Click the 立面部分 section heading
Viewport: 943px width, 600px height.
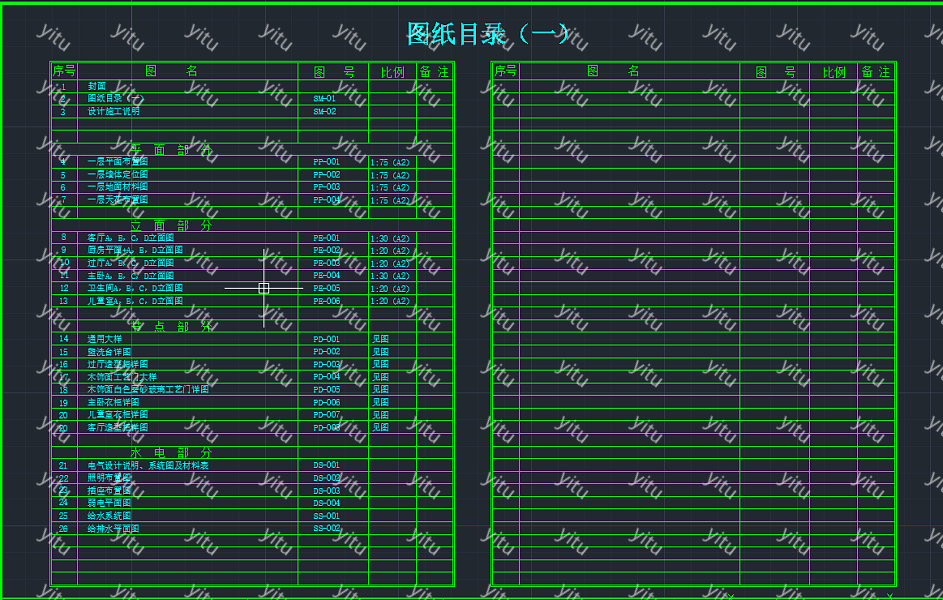point(171,225)
